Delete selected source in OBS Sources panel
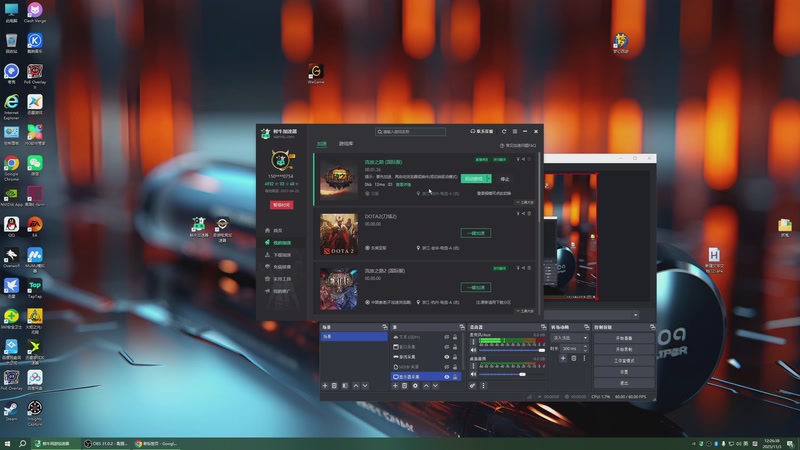Screen dimensions: 800x450 coord(405,386)
